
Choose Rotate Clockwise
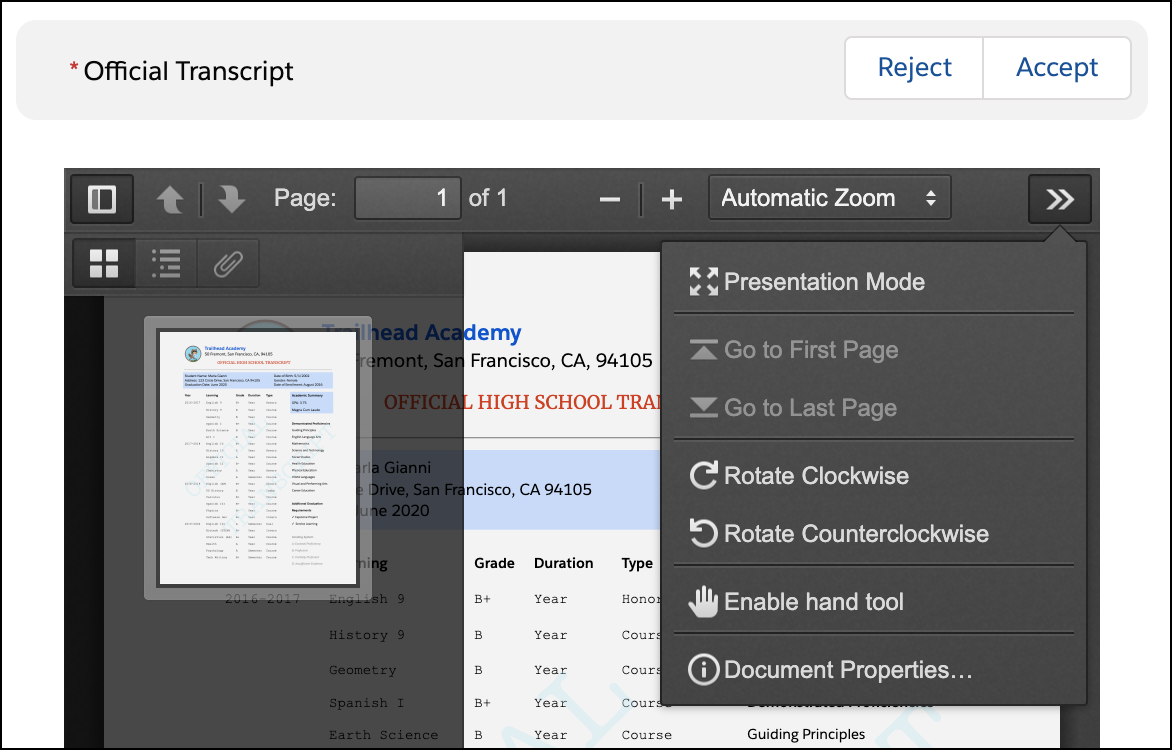(x=816, y=475)
